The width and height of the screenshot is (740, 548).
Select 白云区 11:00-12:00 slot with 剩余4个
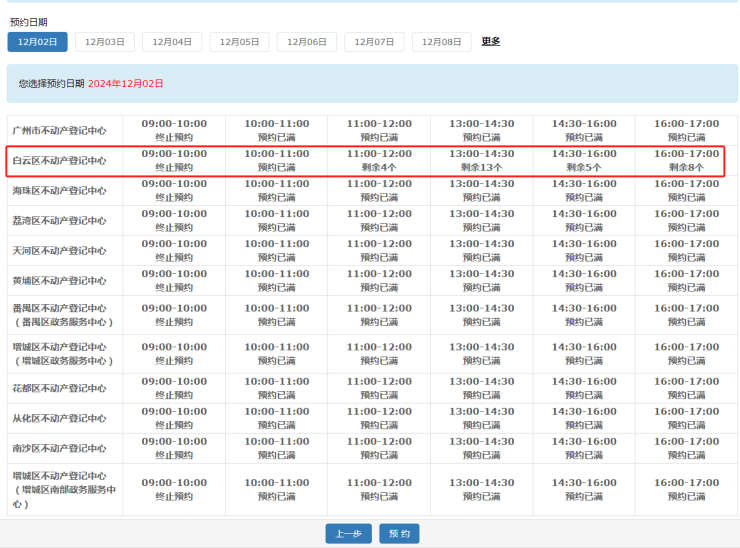pos(379,160)
